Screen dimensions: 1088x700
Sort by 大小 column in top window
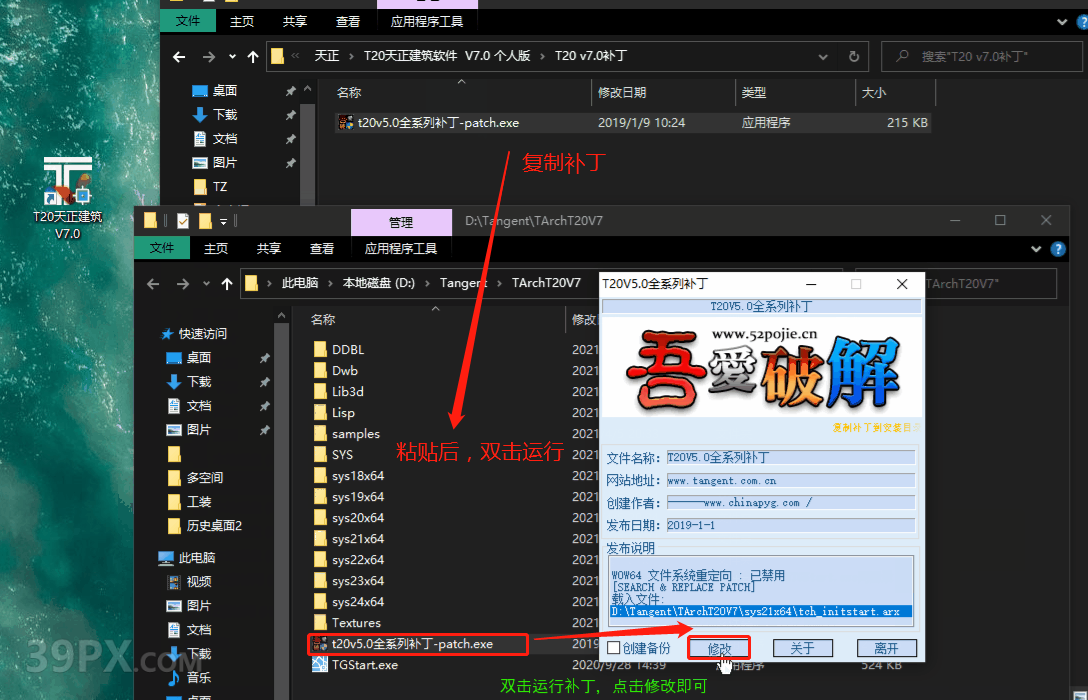[x=874, y=92]
